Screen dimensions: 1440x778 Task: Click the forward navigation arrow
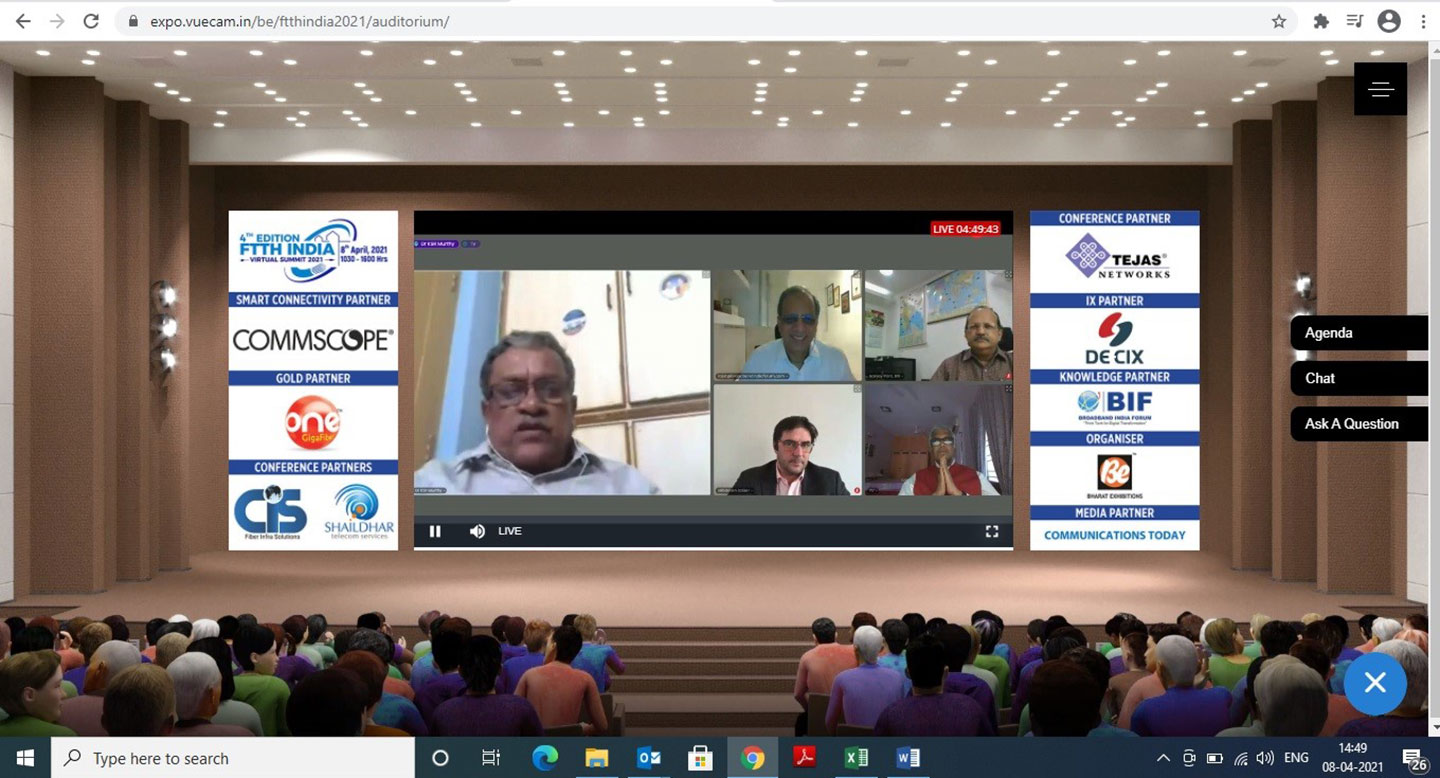click(x=57, y=21)
